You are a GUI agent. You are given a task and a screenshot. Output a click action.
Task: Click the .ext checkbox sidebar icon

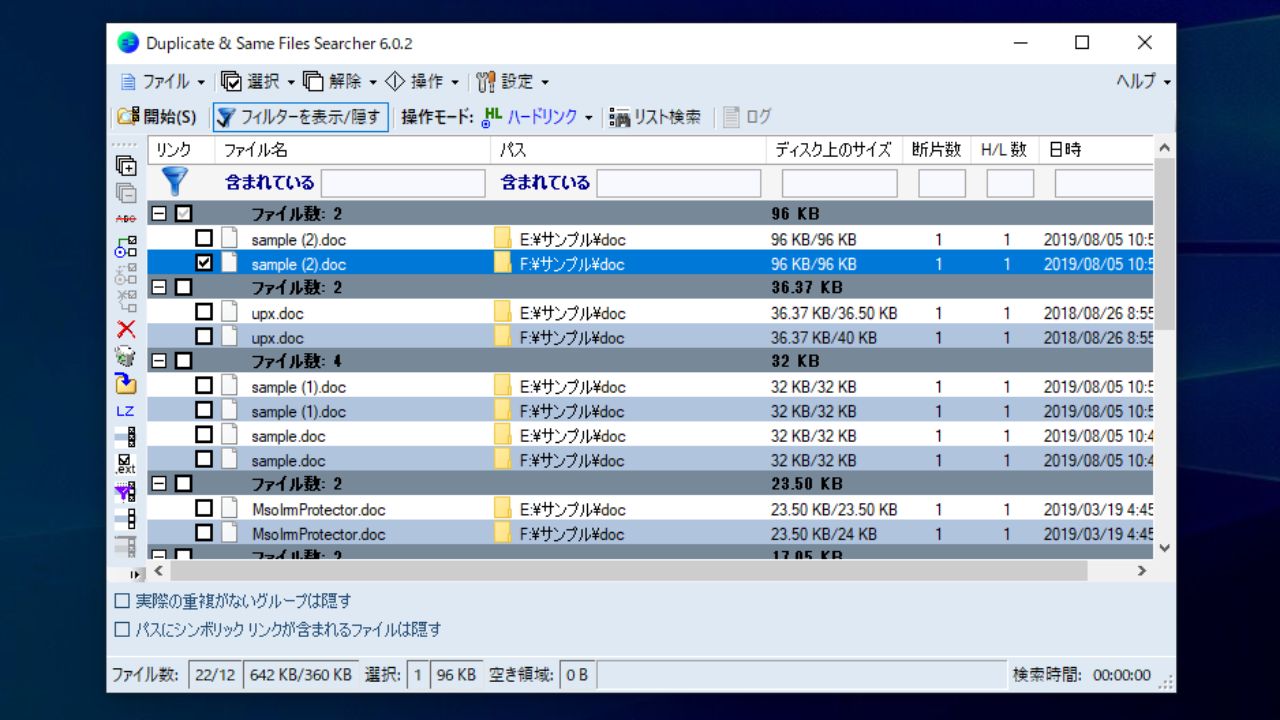click(x=126, y=464)
